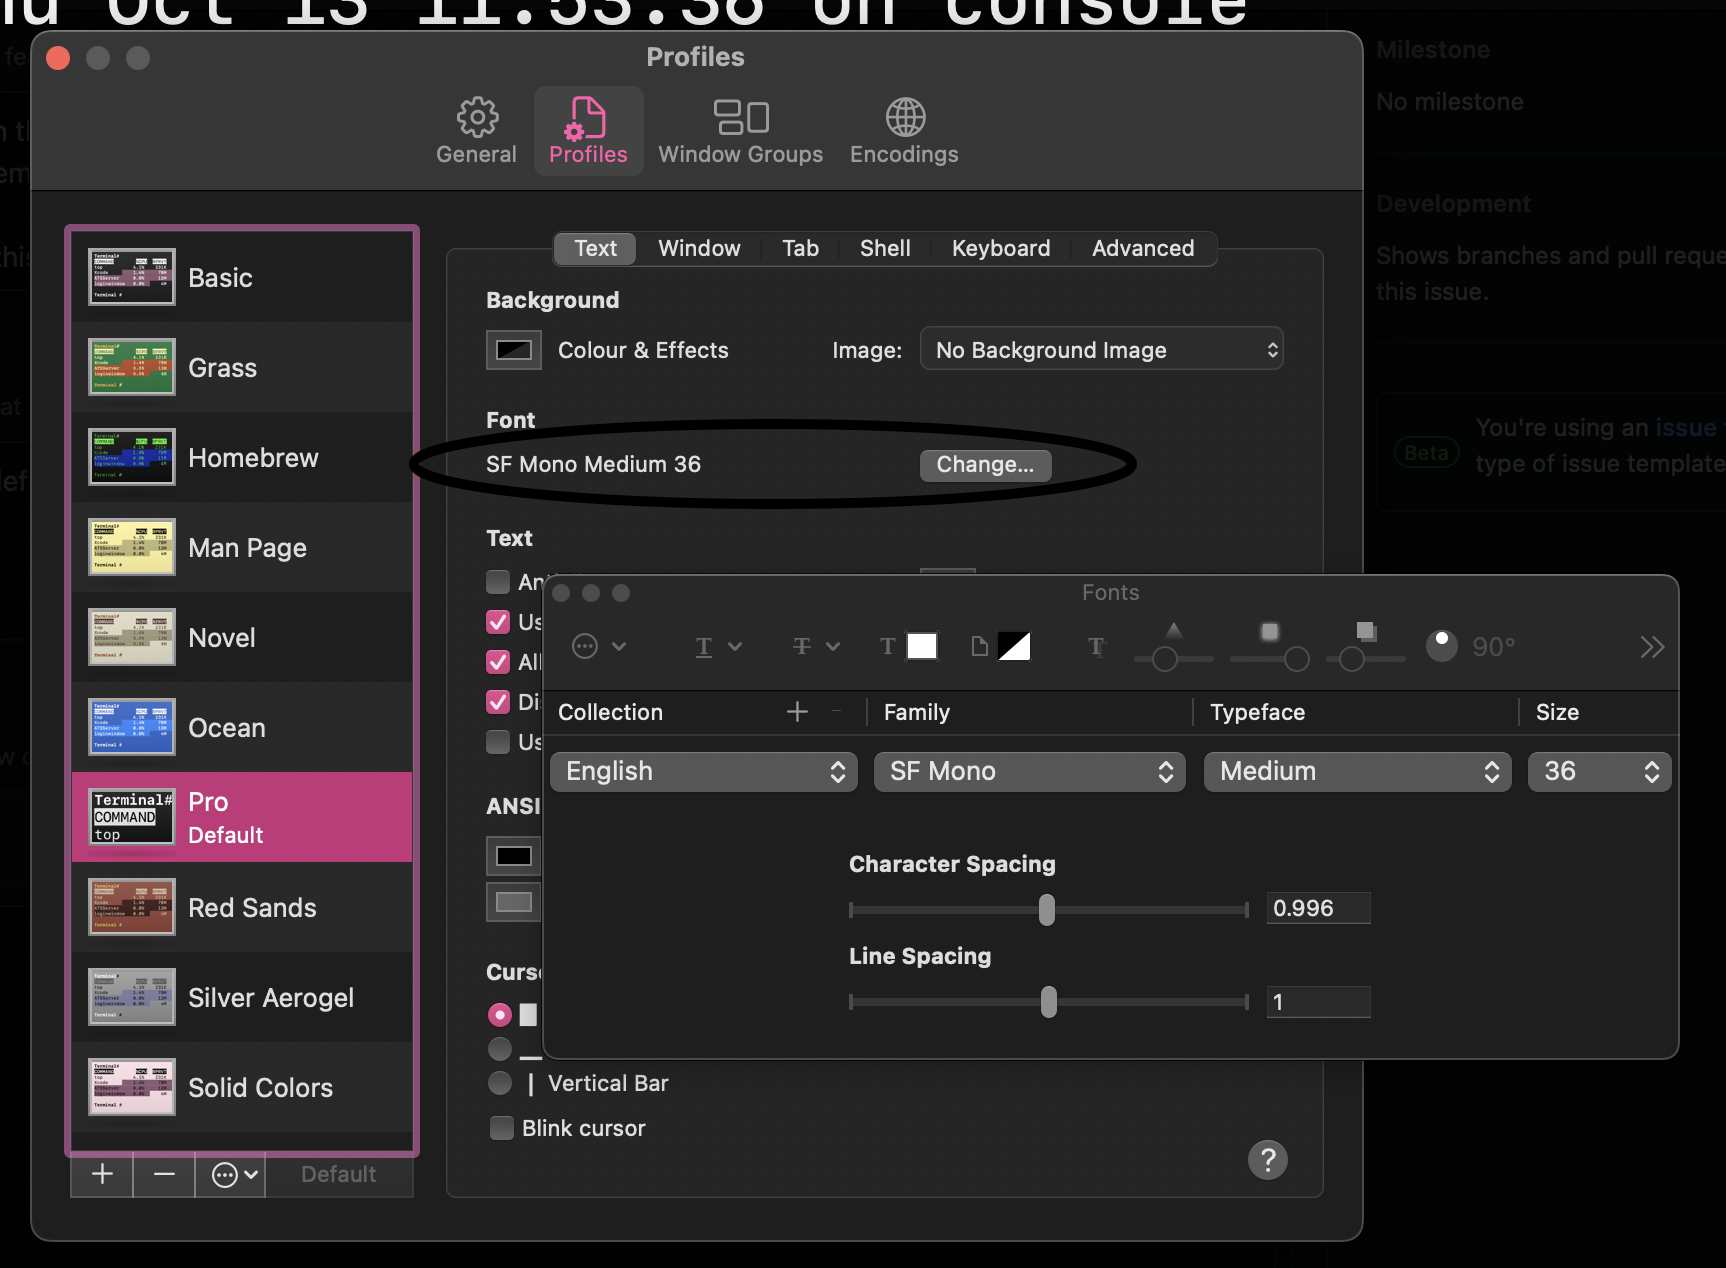Click the Change font button
The width and height of the screenshot is (1726, 1268).
(984, 464)
